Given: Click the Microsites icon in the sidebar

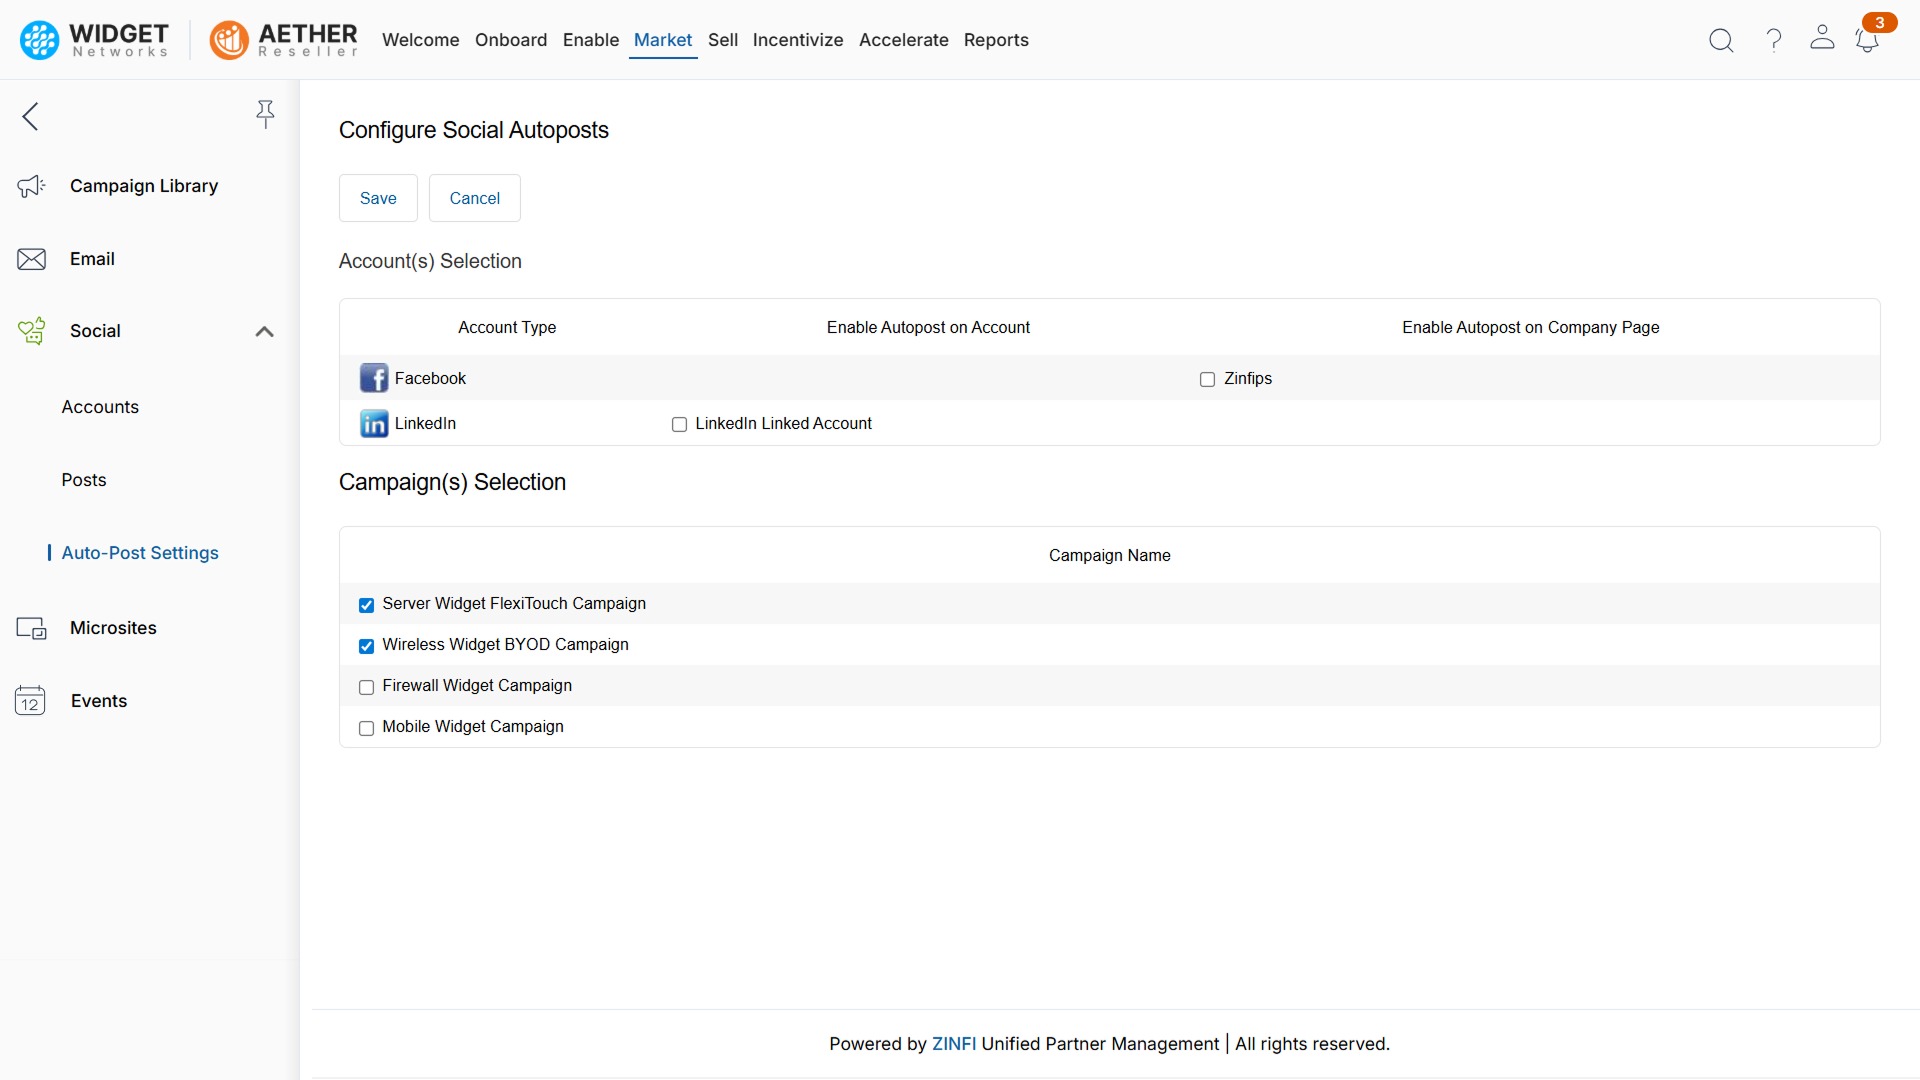Looking at the screenshot, I should click(32, 628).
